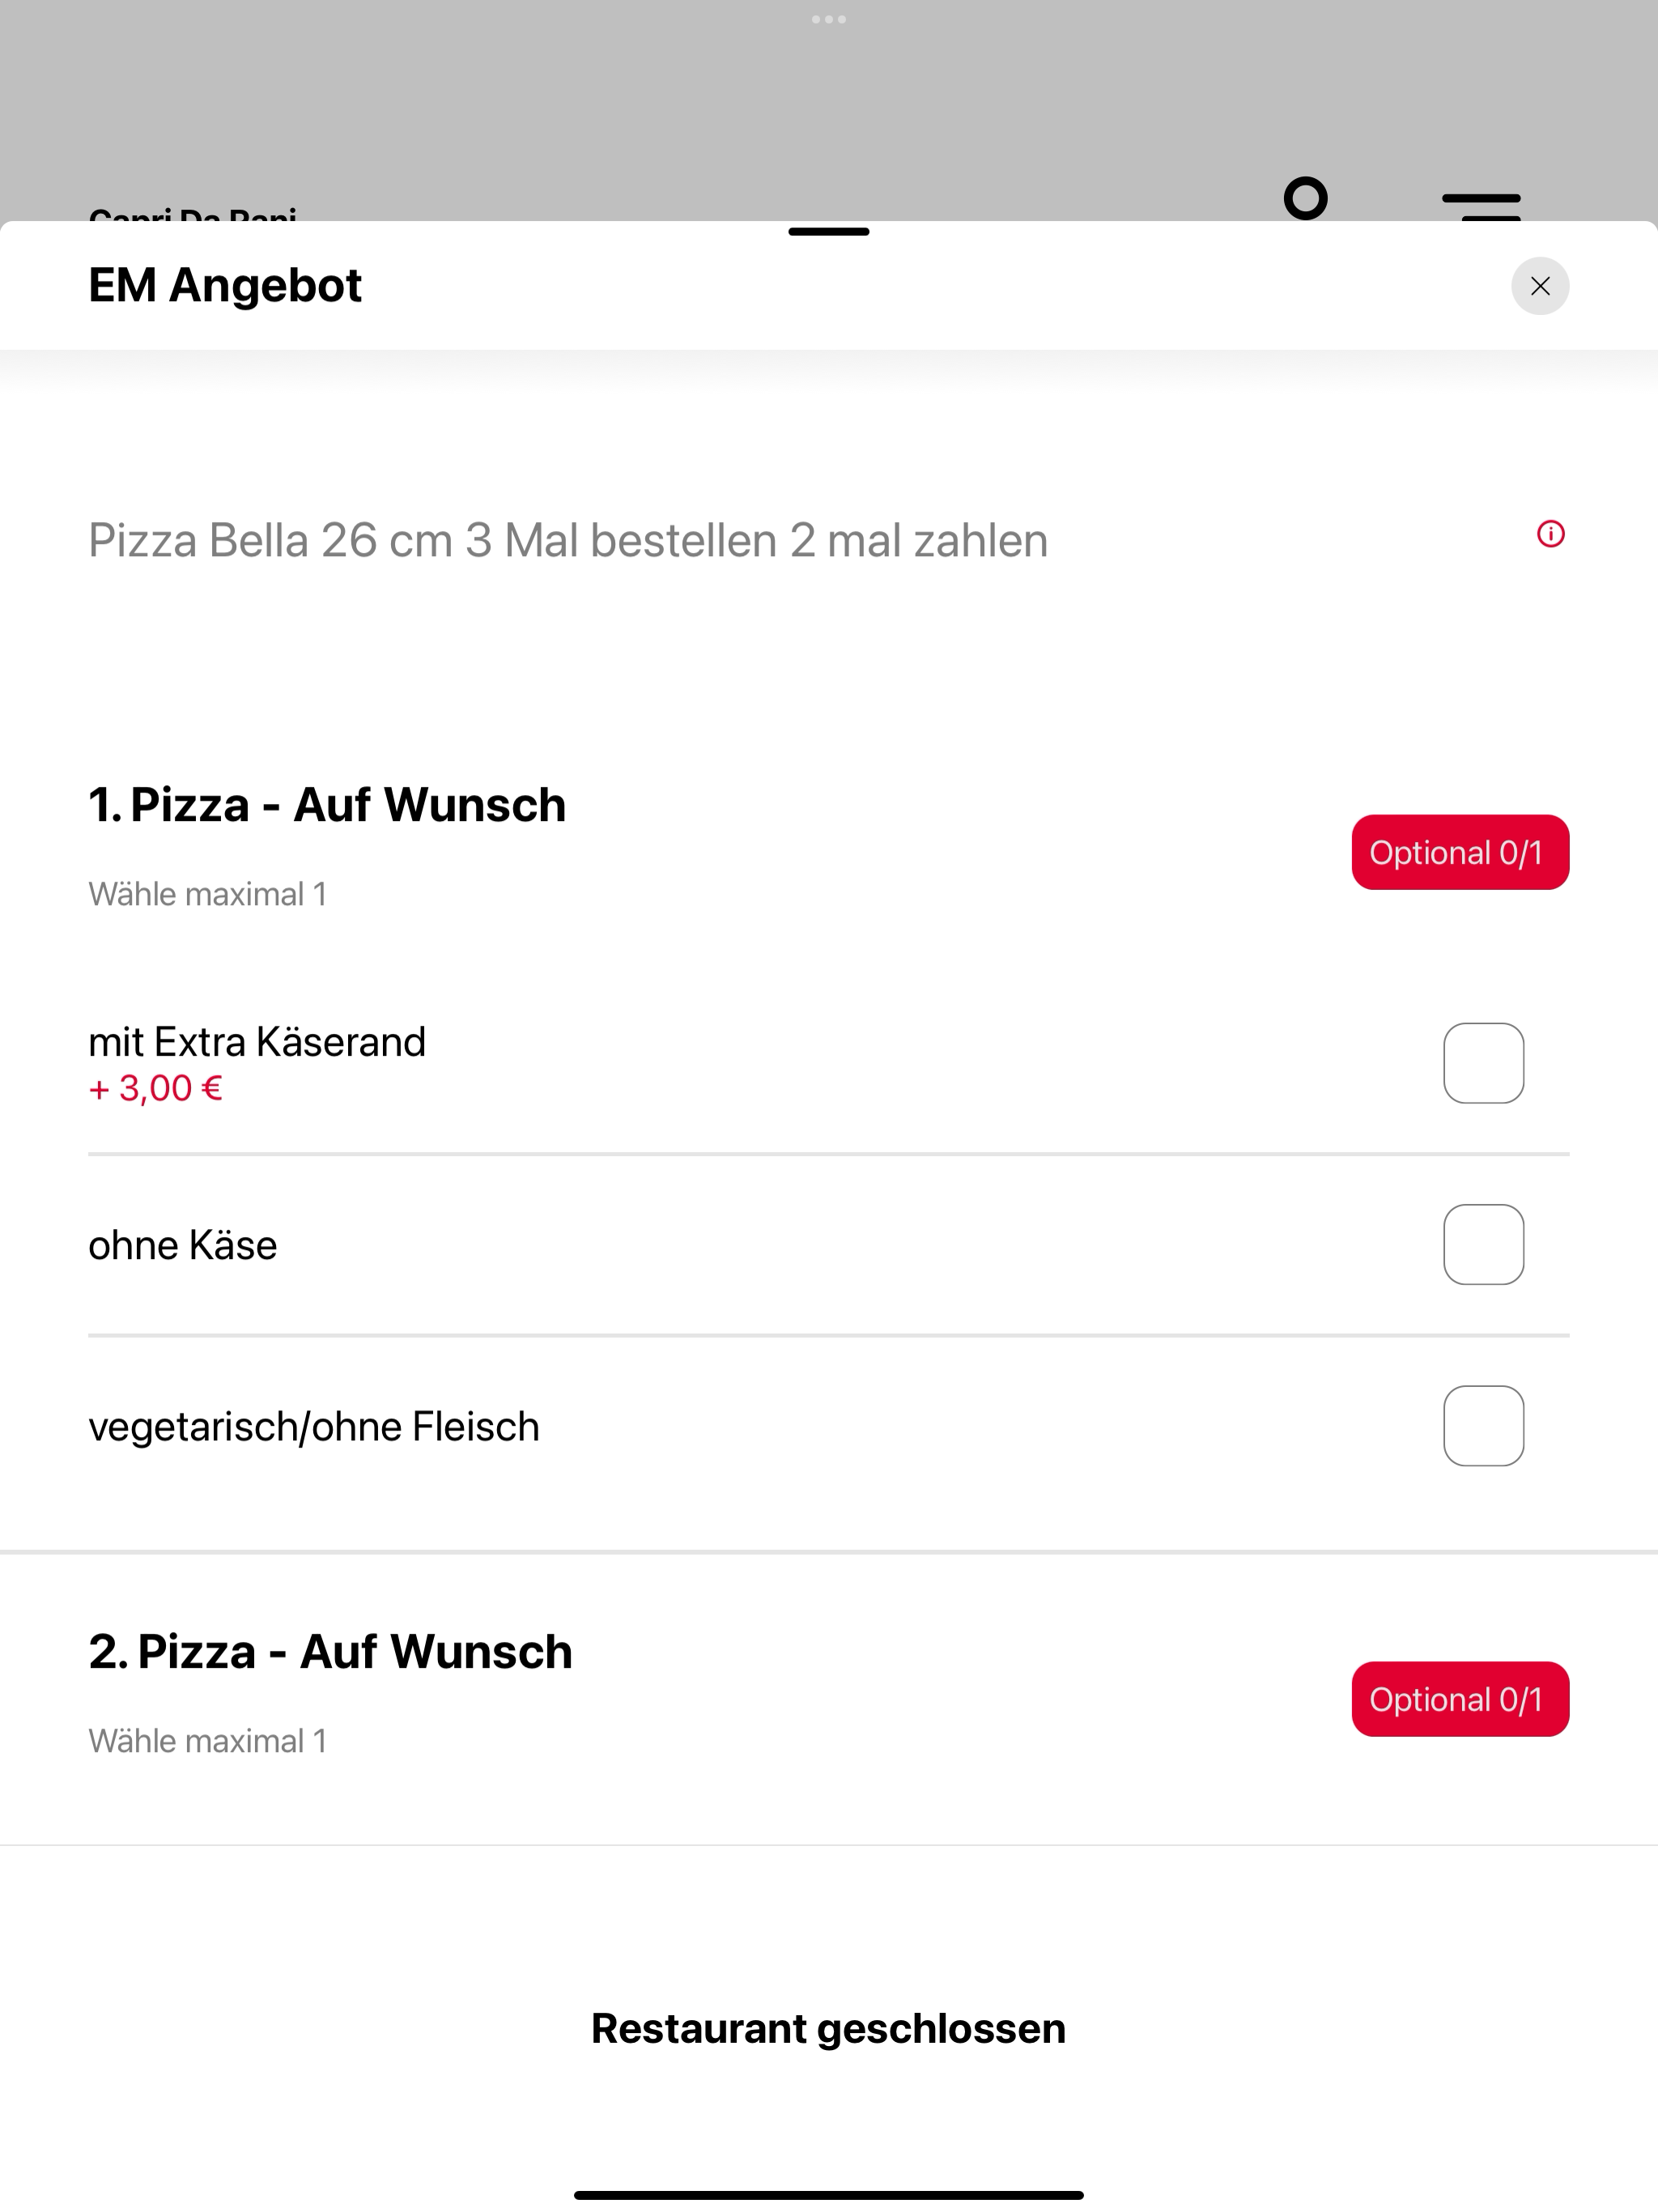Tap the Optional 0/1 badge for 2. Pizza
The height and width of the screenshot is (2212, 1658).
pos(1460,1699)
